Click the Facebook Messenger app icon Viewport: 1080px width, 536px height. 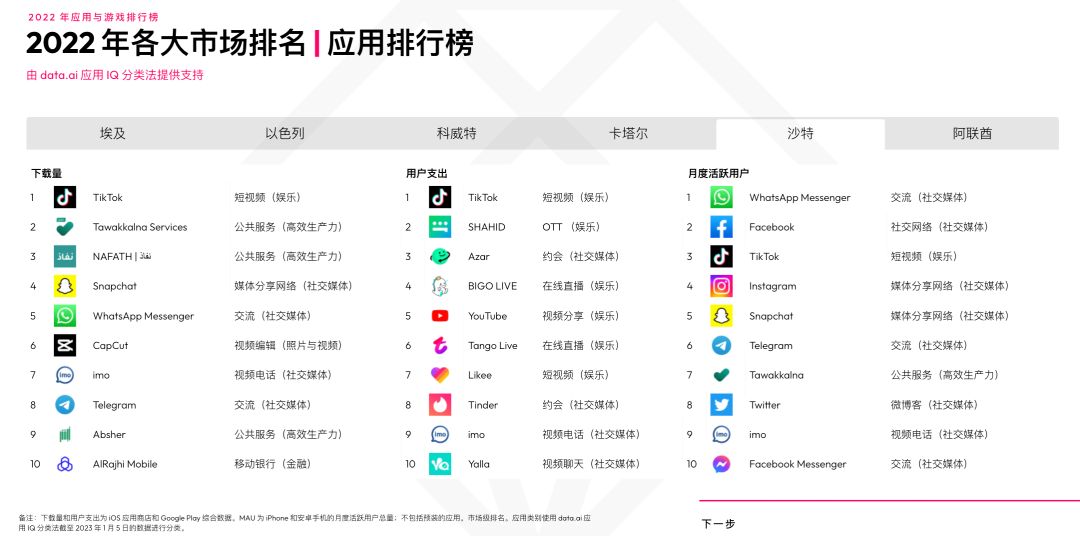click(x=722, y=464)
